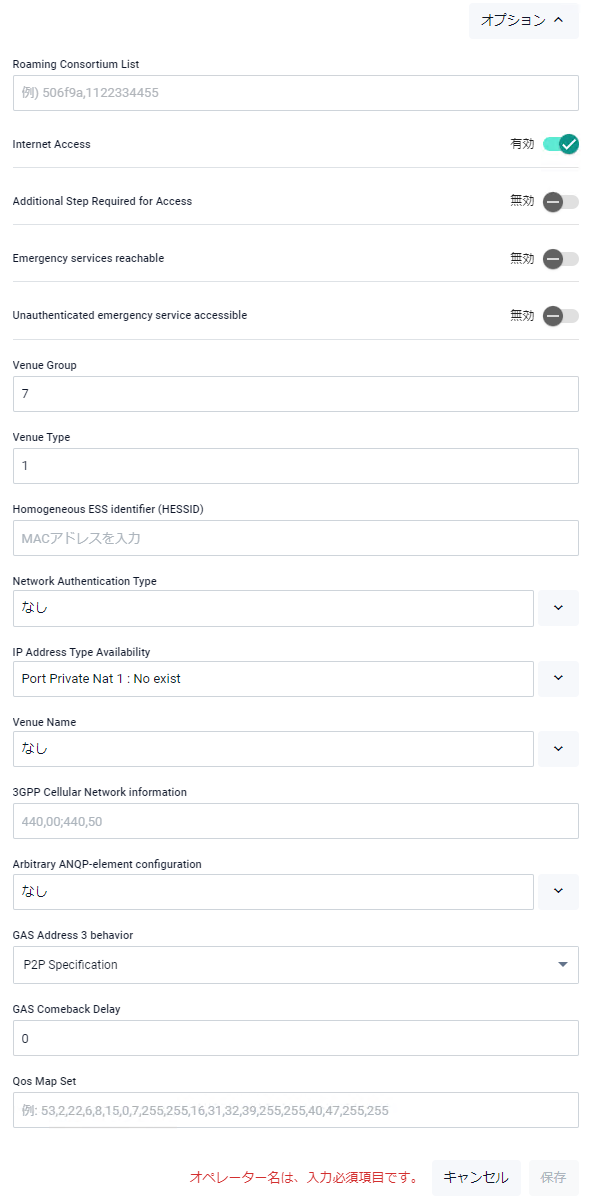Expand Arbitrary ANQP-element configuration chevron

click(x=558, y=891)
